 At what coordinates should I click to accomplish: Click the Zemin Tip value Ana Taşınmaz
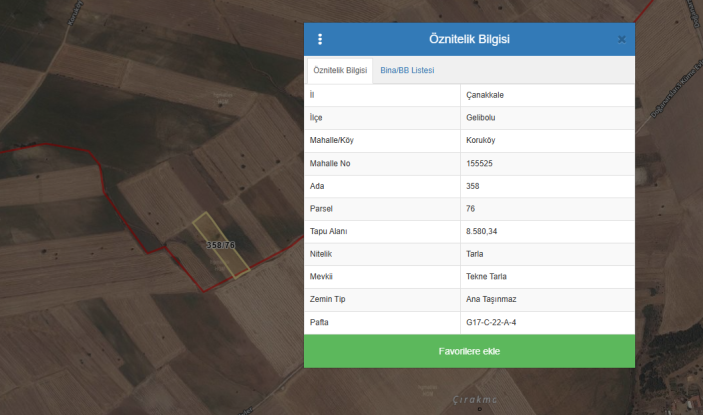coord(491,300)
